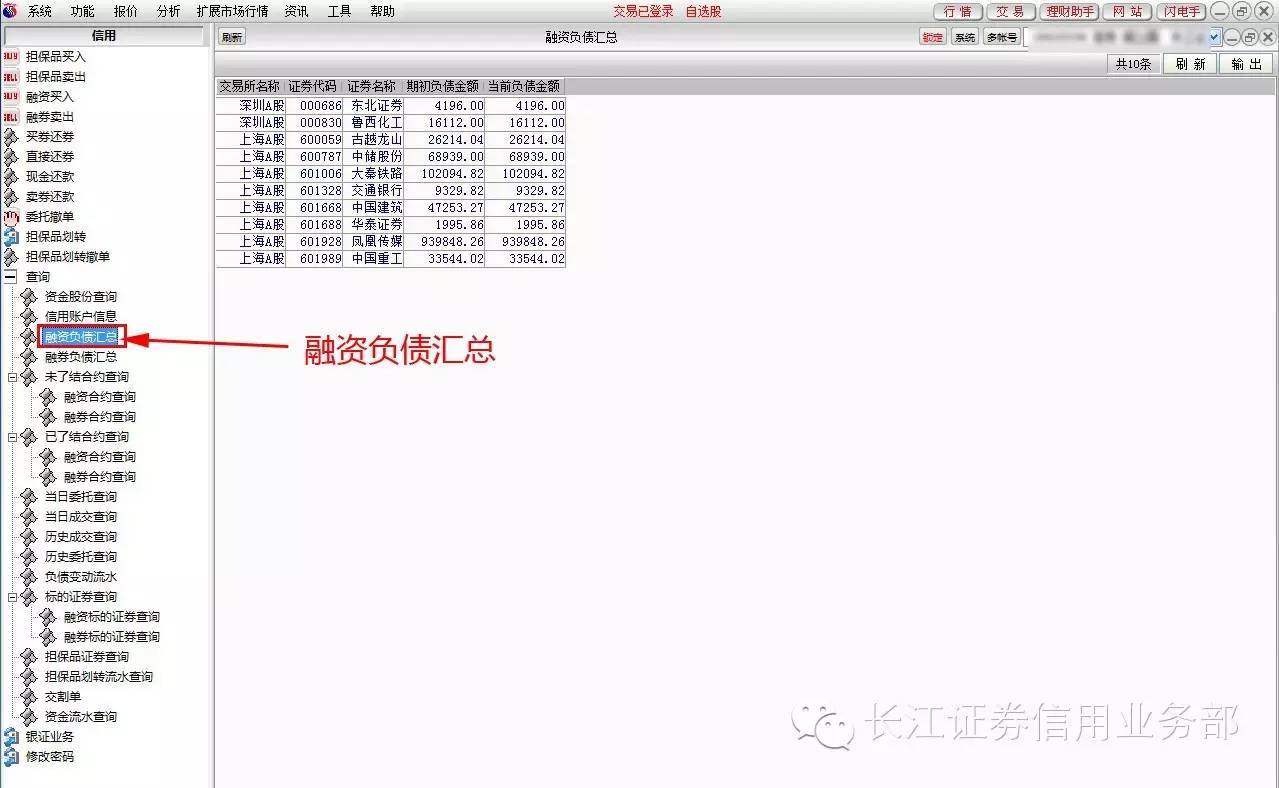Click the 刷新 refresh button
The height and width of the screenshot is (788, 1279).
[x=1190, y=62]
